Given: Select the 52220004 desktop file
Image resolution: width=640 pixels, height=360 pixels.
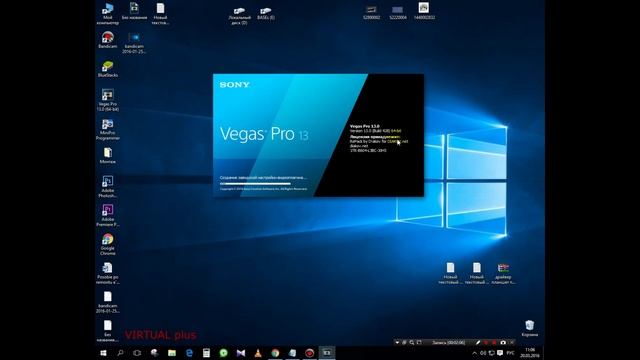Looking at the screenshot, I should click(398, 13).
